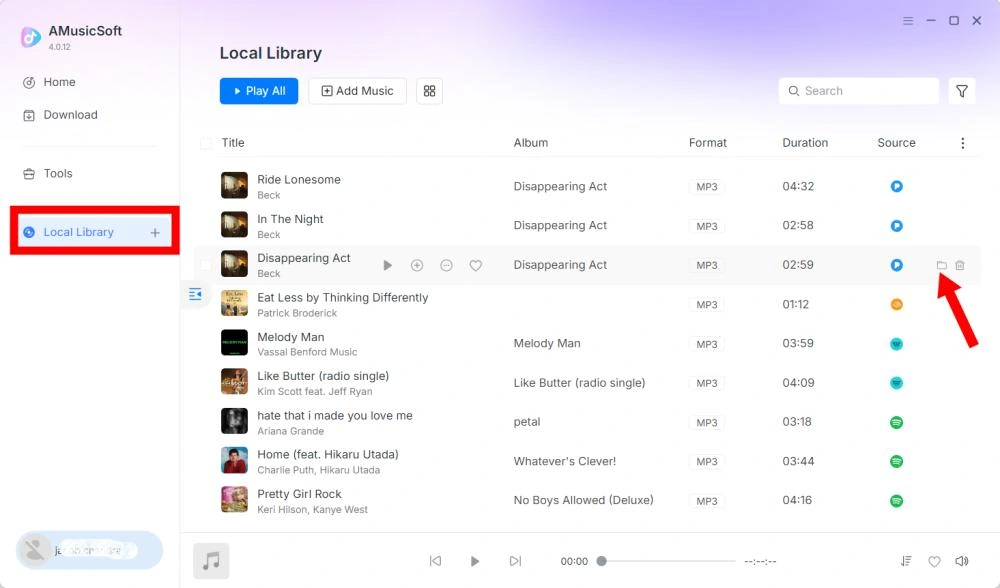
Task: Click the music note now-playing thumbnail
Action: point(211,561)
